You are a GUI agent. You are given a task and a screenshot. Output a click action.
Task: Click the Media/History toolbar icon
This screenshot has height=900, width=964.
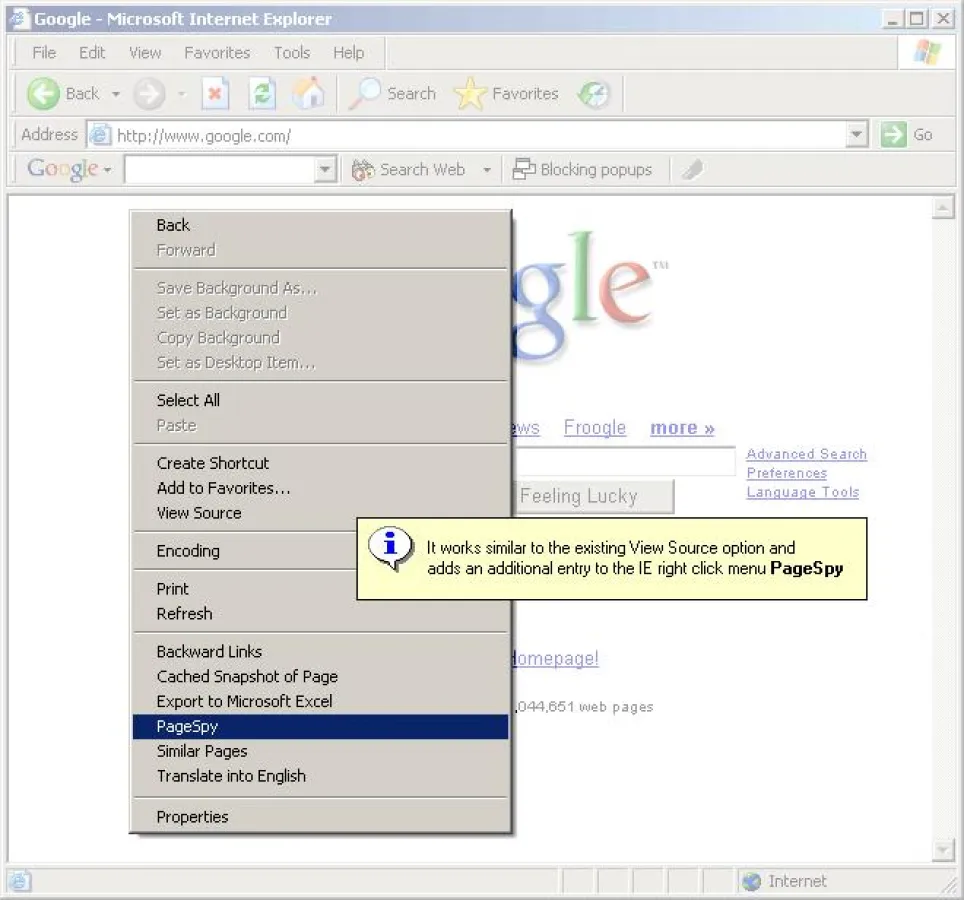[x=594, y=94]
